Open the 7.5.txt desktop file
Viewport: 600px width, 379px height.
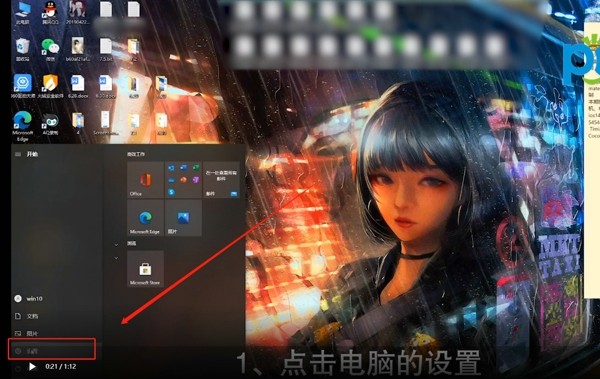click(x=105, y=50)
